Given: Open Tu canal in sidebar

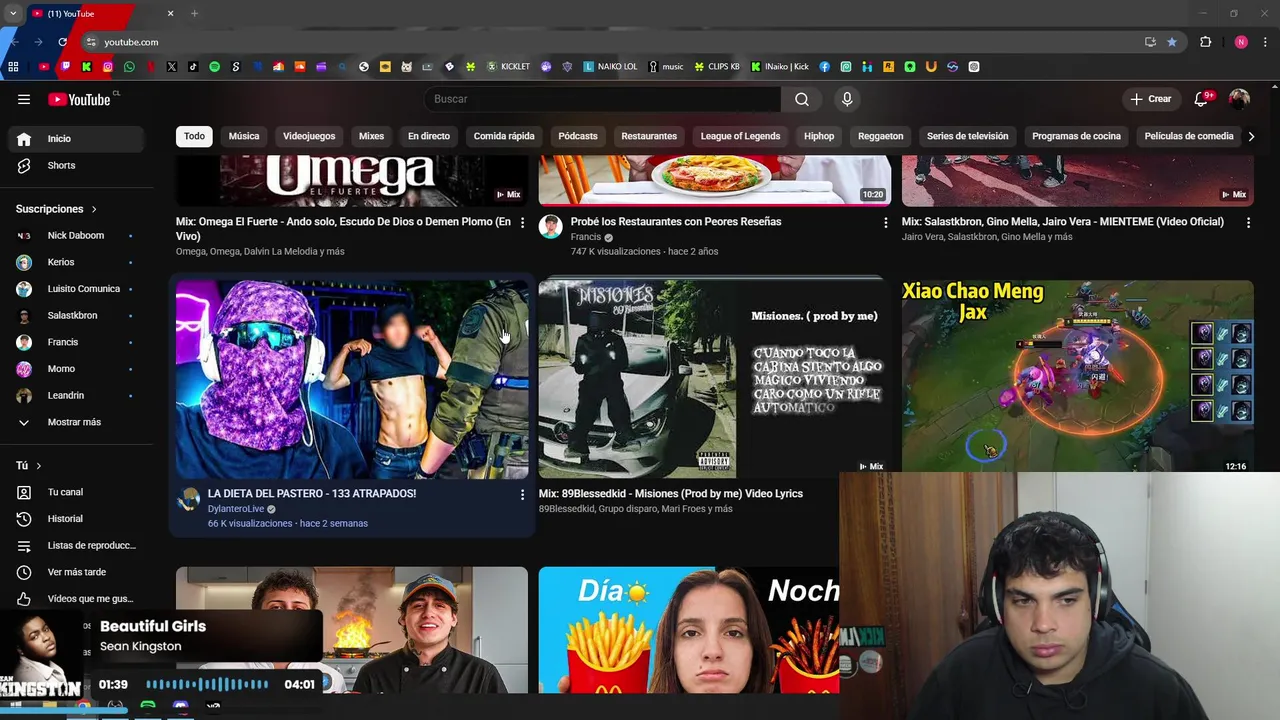Looking at the screenshot, I should (x=76, y=492).
